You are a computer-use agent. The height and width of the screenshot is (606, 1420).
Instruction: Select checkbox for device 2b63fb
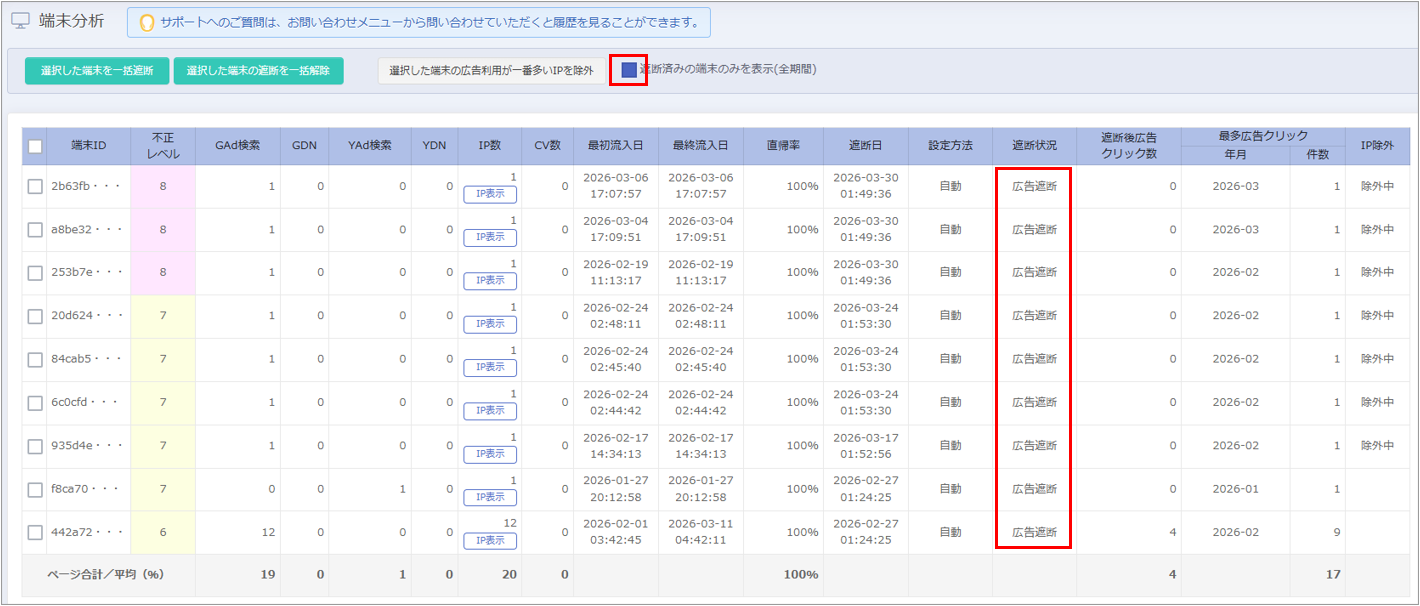(x=35, y=187)
